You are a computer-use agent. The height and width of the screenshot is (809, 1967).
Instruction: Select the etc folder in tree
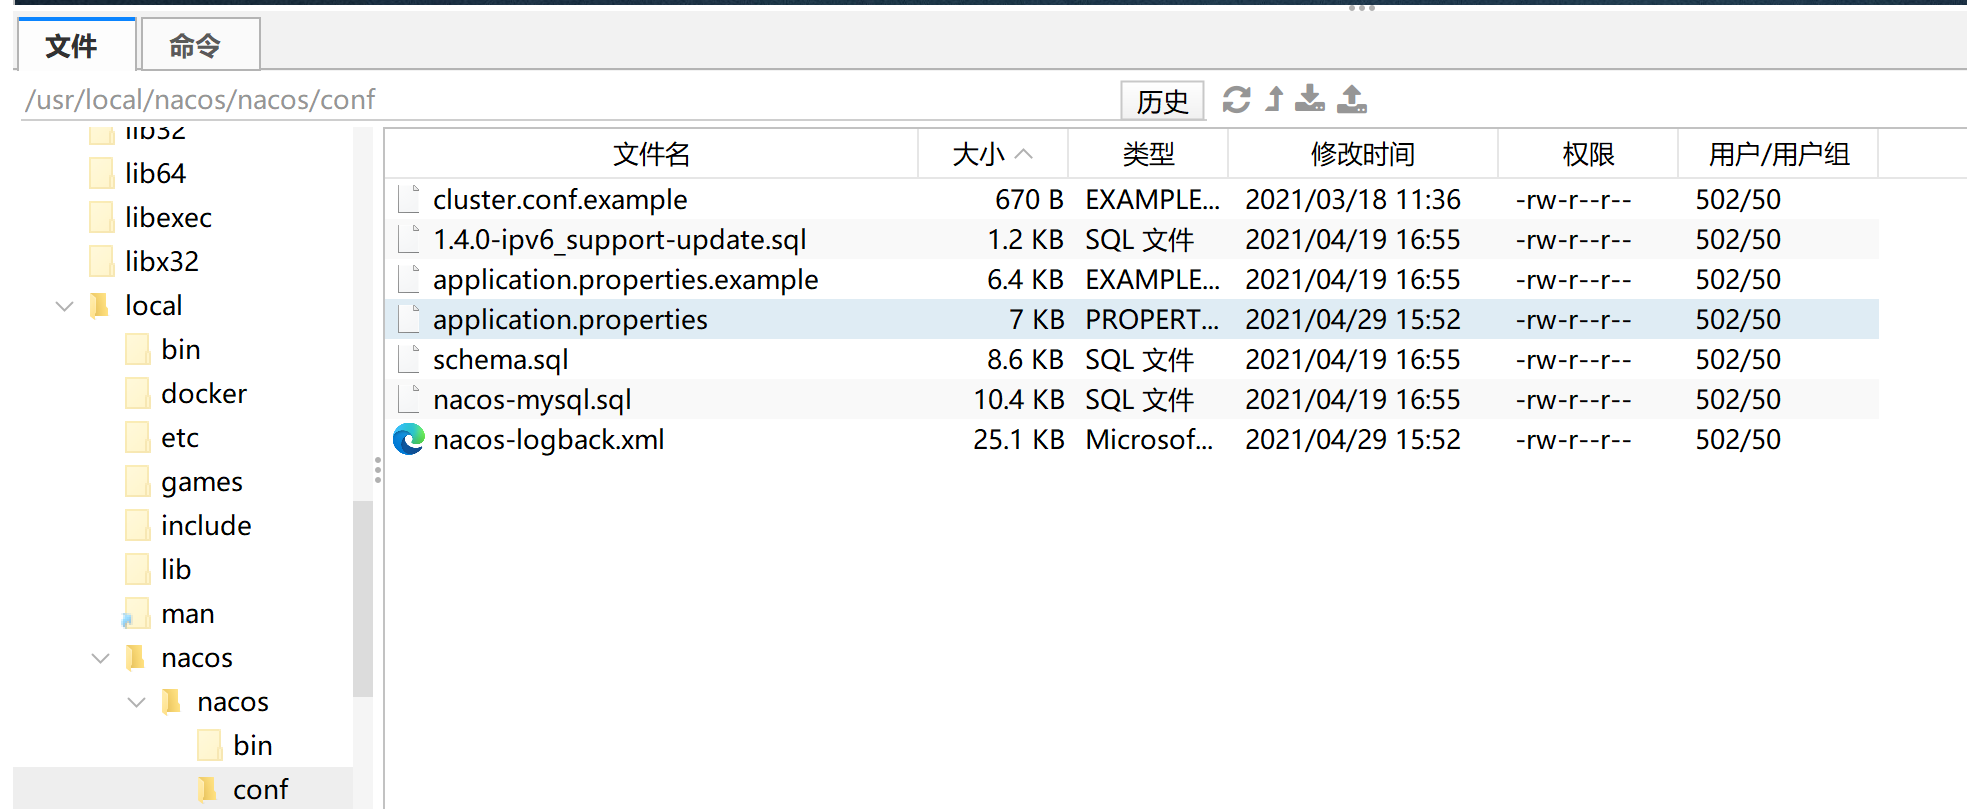pyautogui.click(x=180, y=438)
